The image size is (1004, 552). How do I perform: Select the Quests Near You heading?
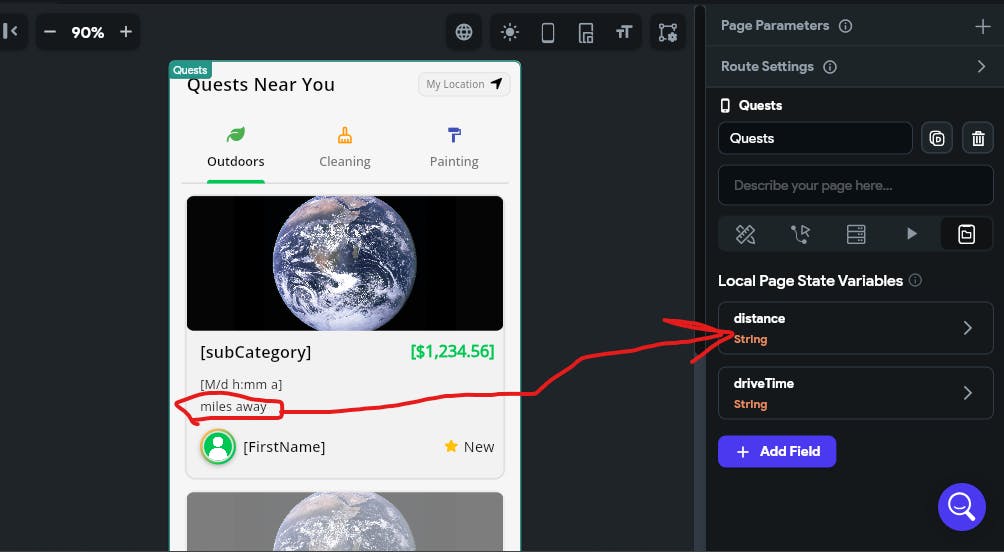pyautogui.click(x=261, y=85)
